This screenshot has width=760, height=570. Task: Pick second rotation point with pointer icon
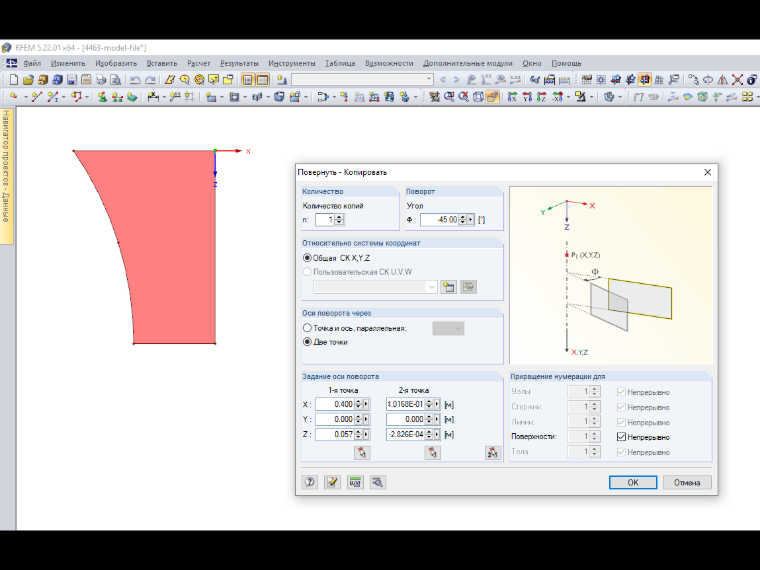pos(432,453)
